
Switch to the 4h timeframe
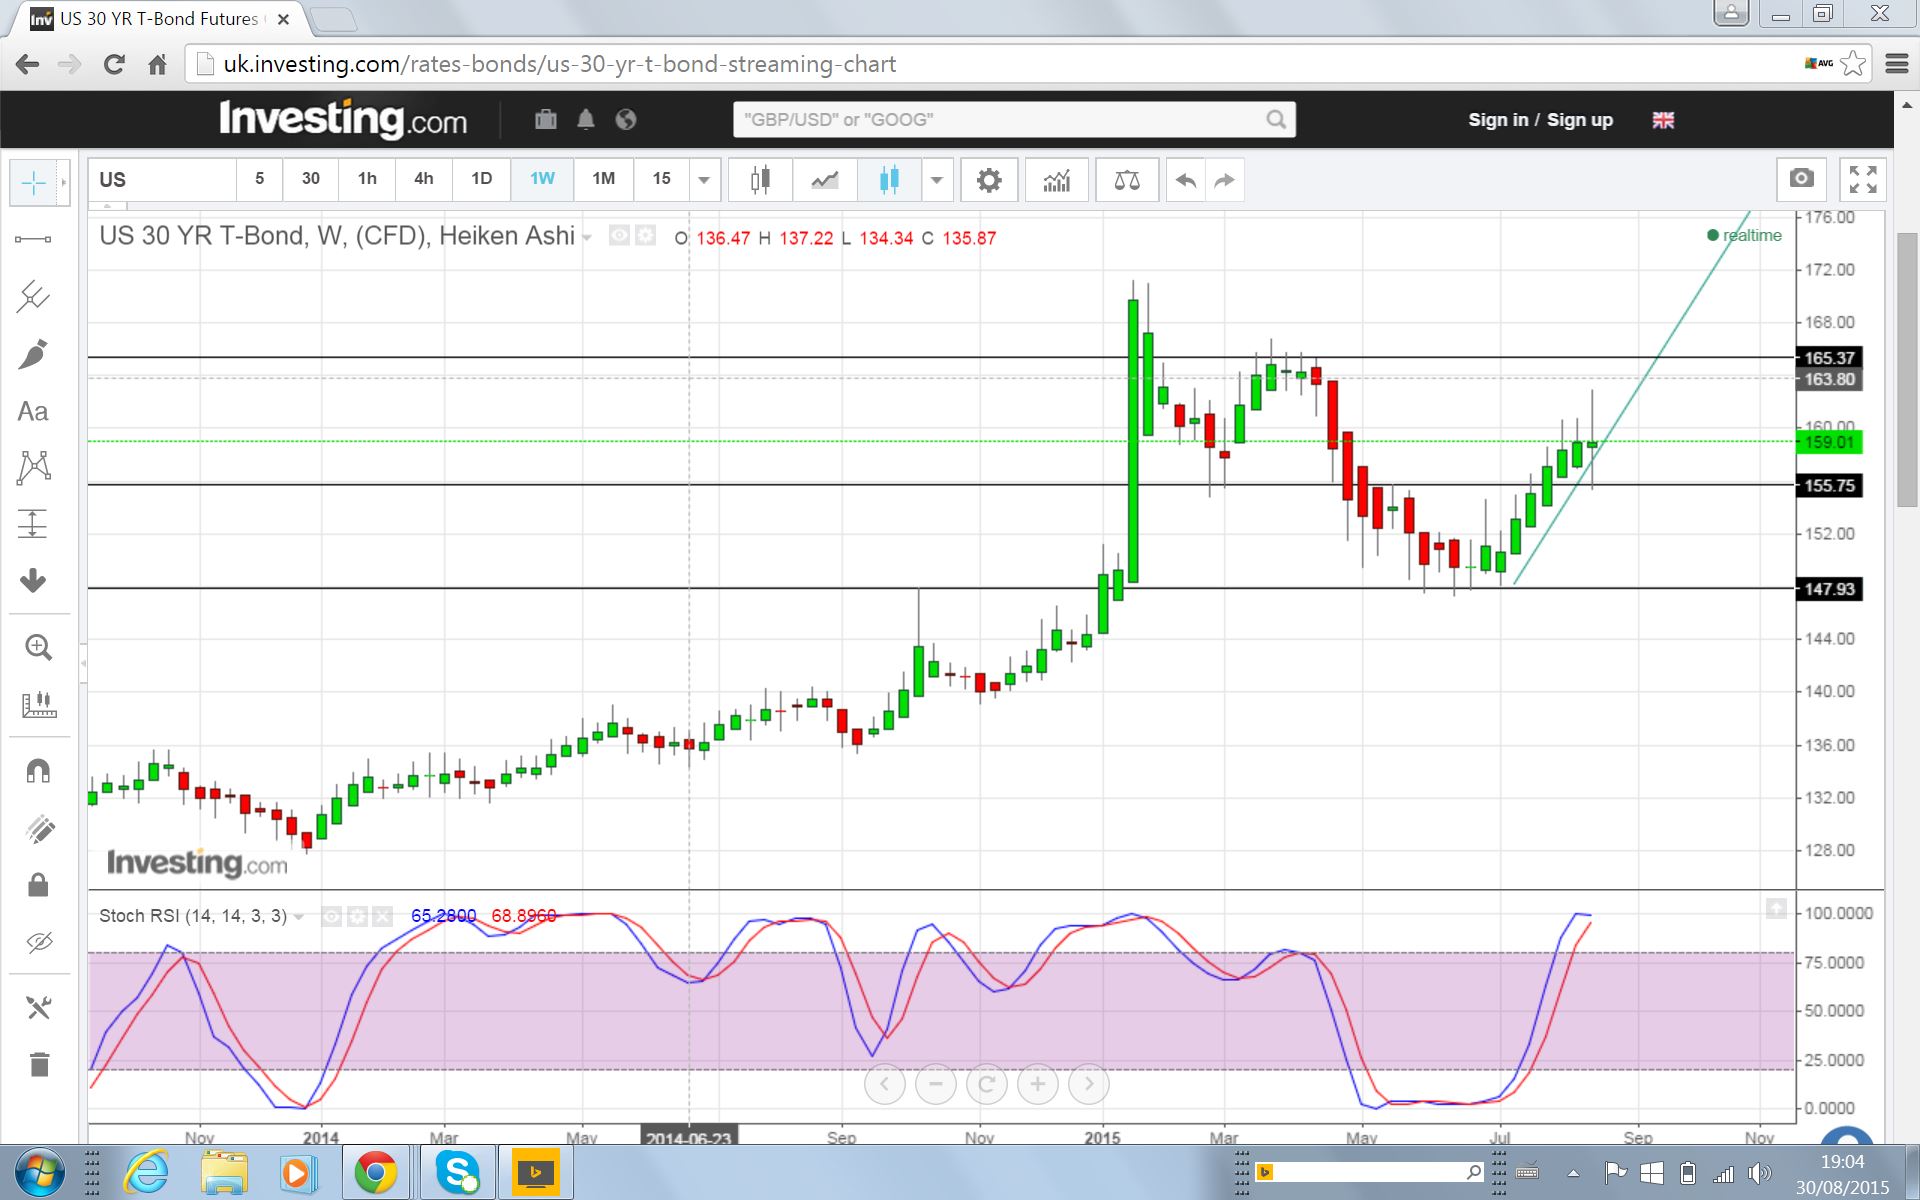point(424,180)
